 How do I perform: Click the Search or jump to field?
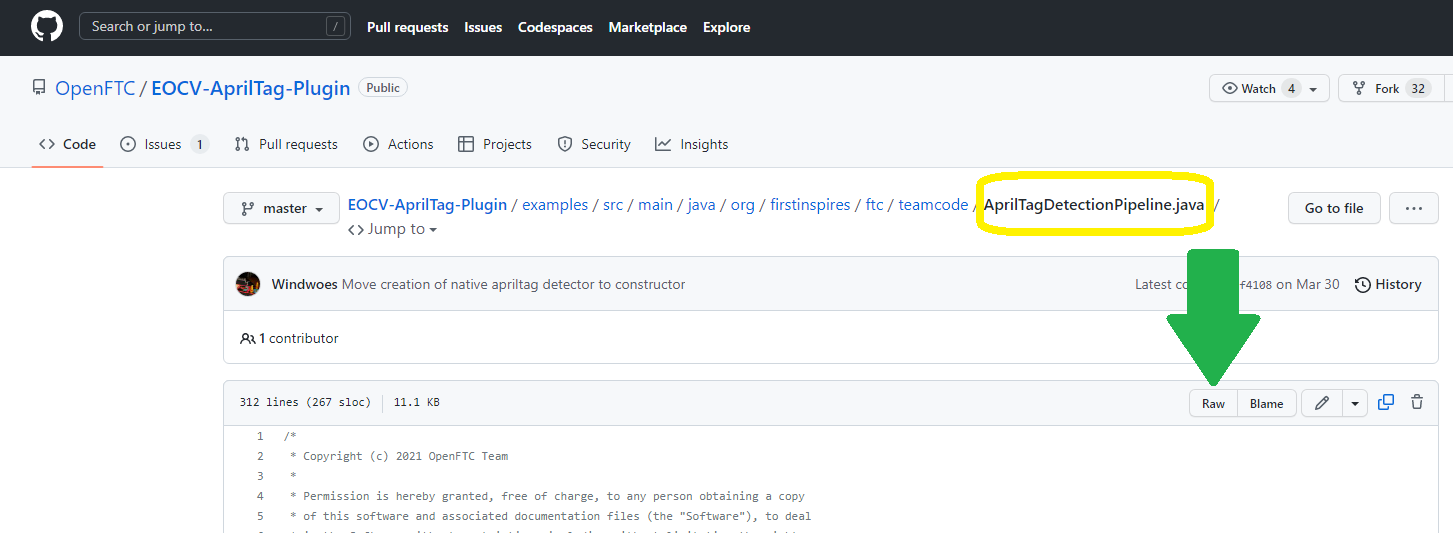click(x=214, y=27)
